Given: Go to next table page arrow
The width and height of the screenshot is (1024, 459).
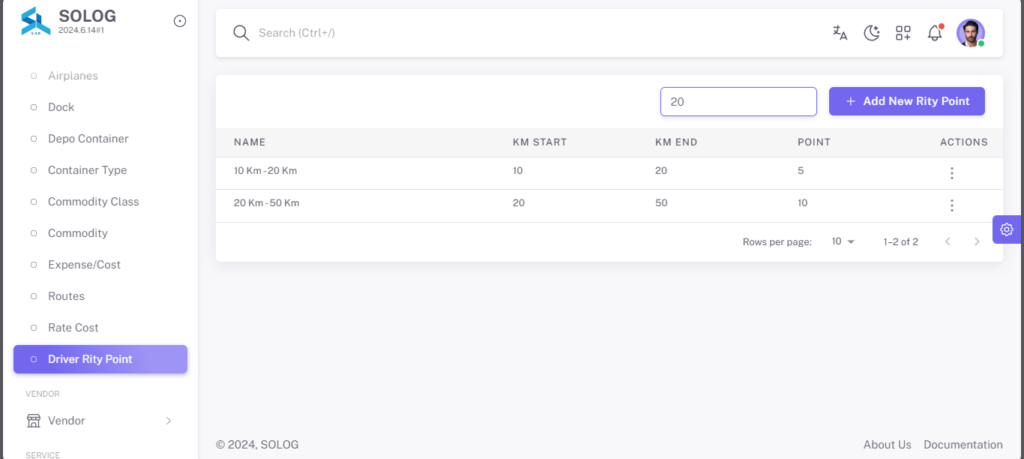Looking at the screenshot, I should click(977, 242).
